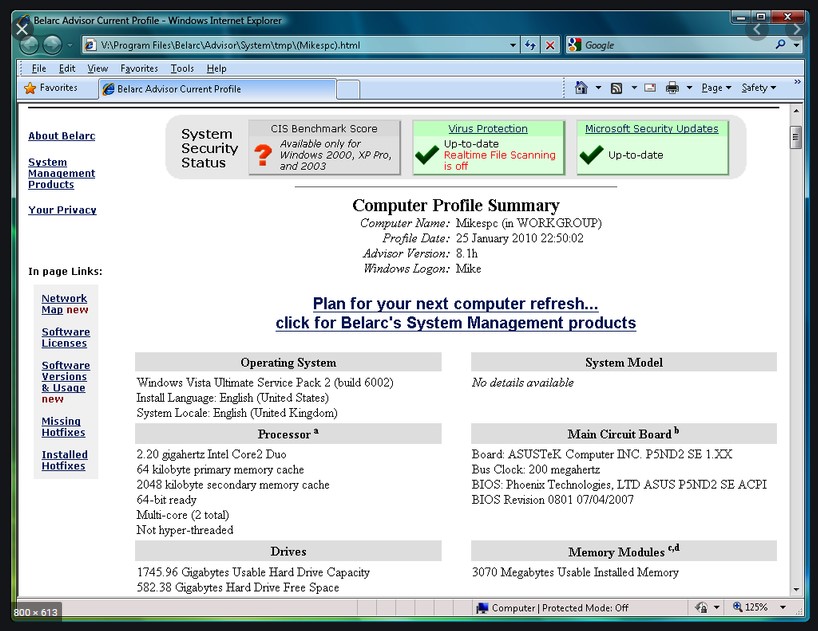Click the green checkmark under Virus Protection
Screen dimensions: 818x631
click(427, 155)
